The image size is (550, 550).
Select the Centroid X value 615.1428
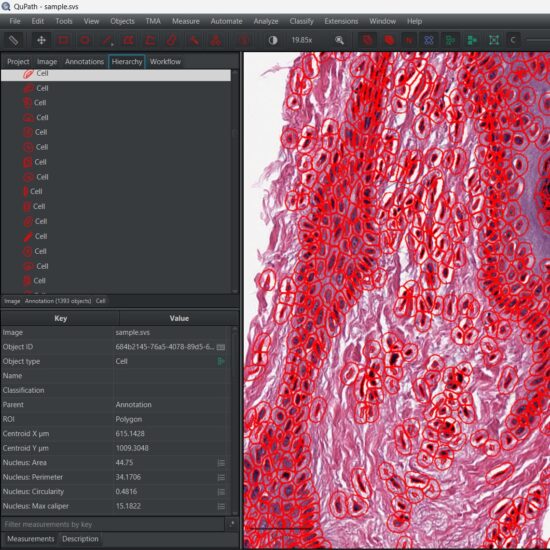click(130, 434)
